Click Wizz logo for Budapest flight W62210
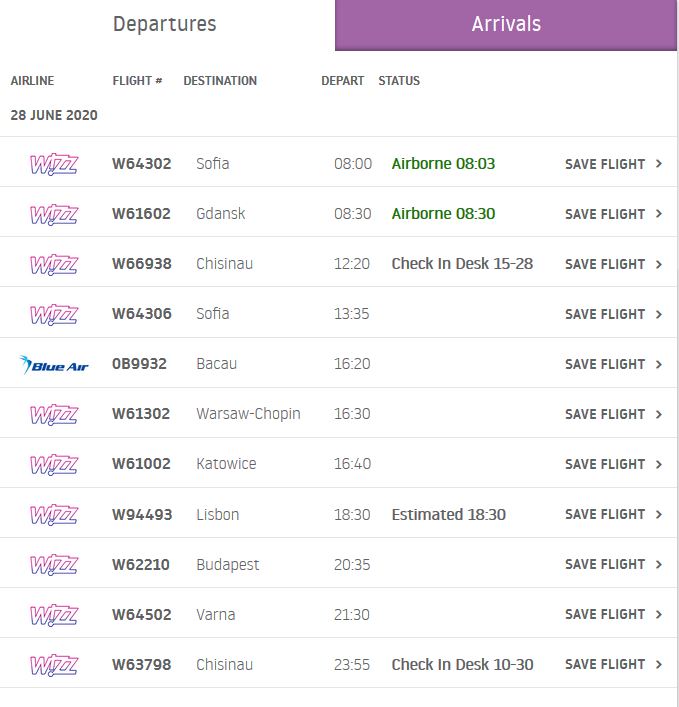 [54, 565]
